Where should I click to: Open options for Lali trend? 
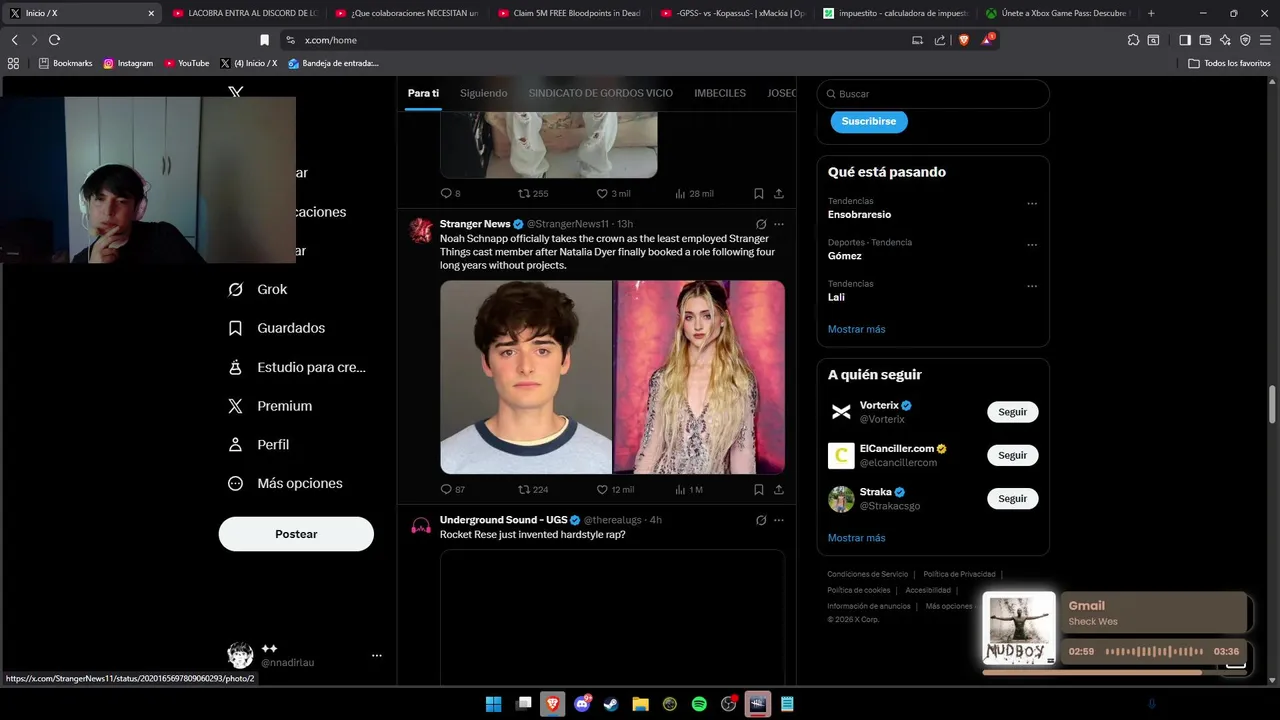tap(1032, 286)
